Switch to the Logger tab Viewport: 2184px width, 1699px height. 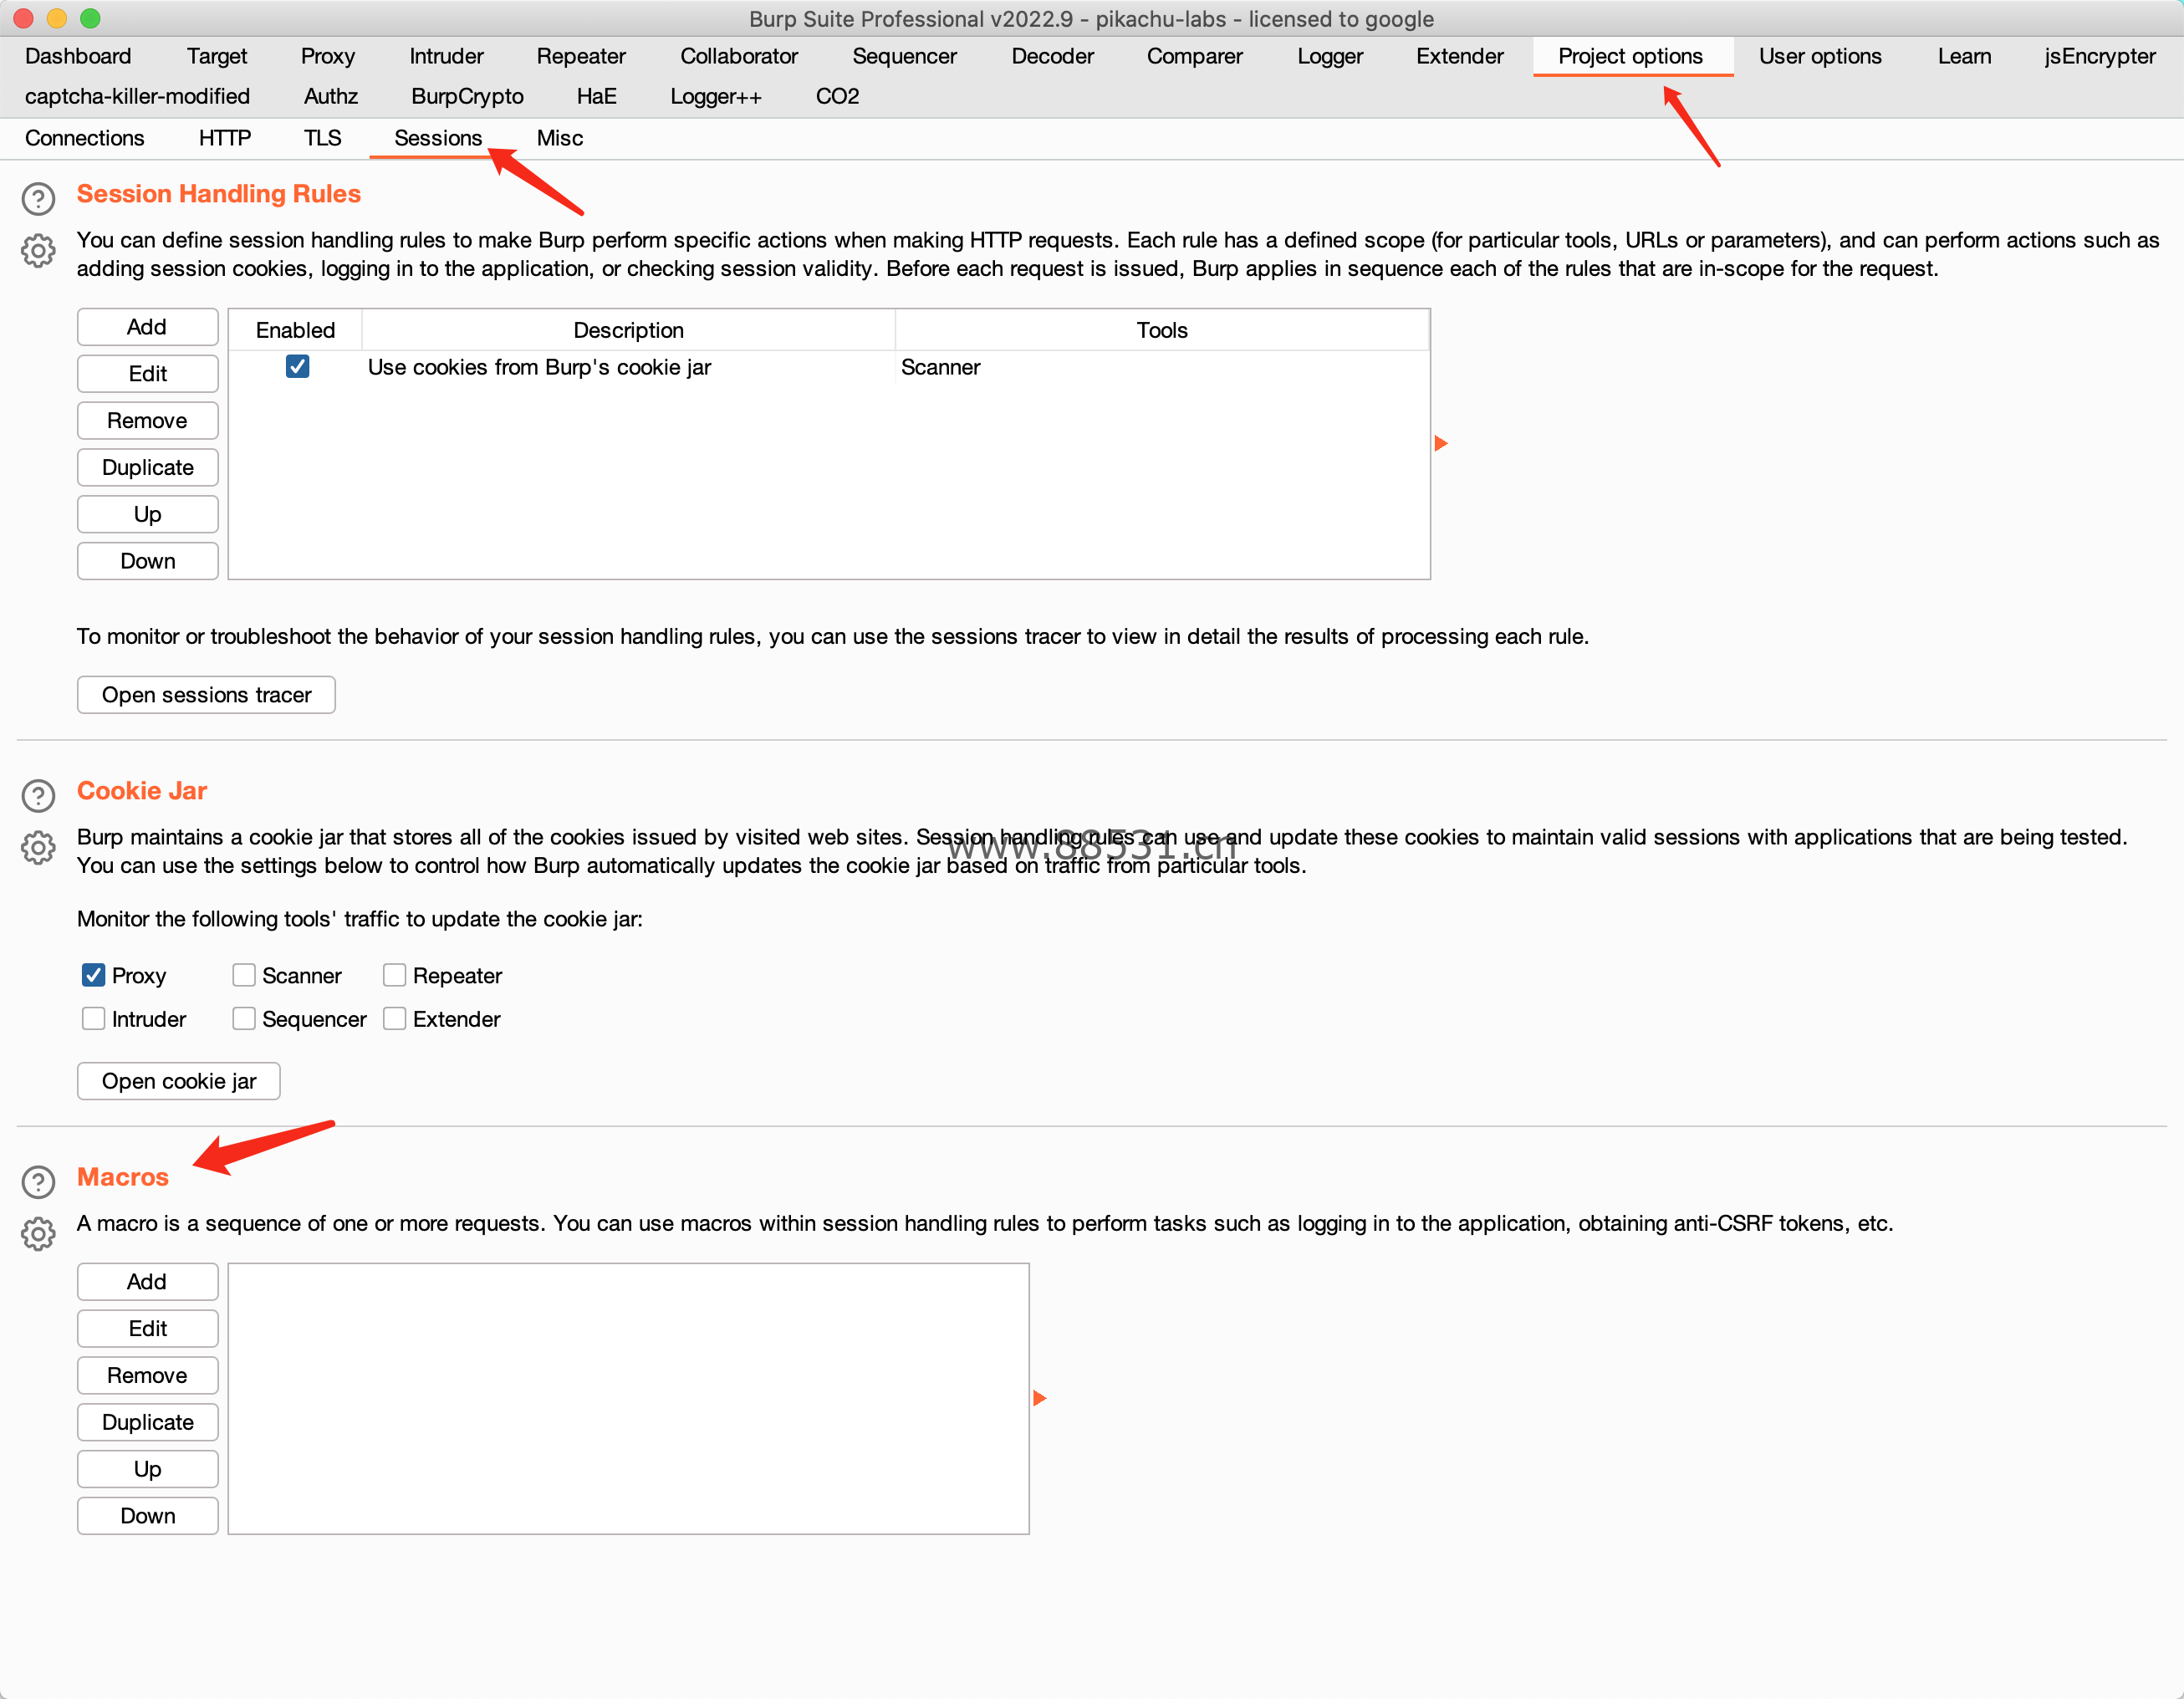[1330, 56]
